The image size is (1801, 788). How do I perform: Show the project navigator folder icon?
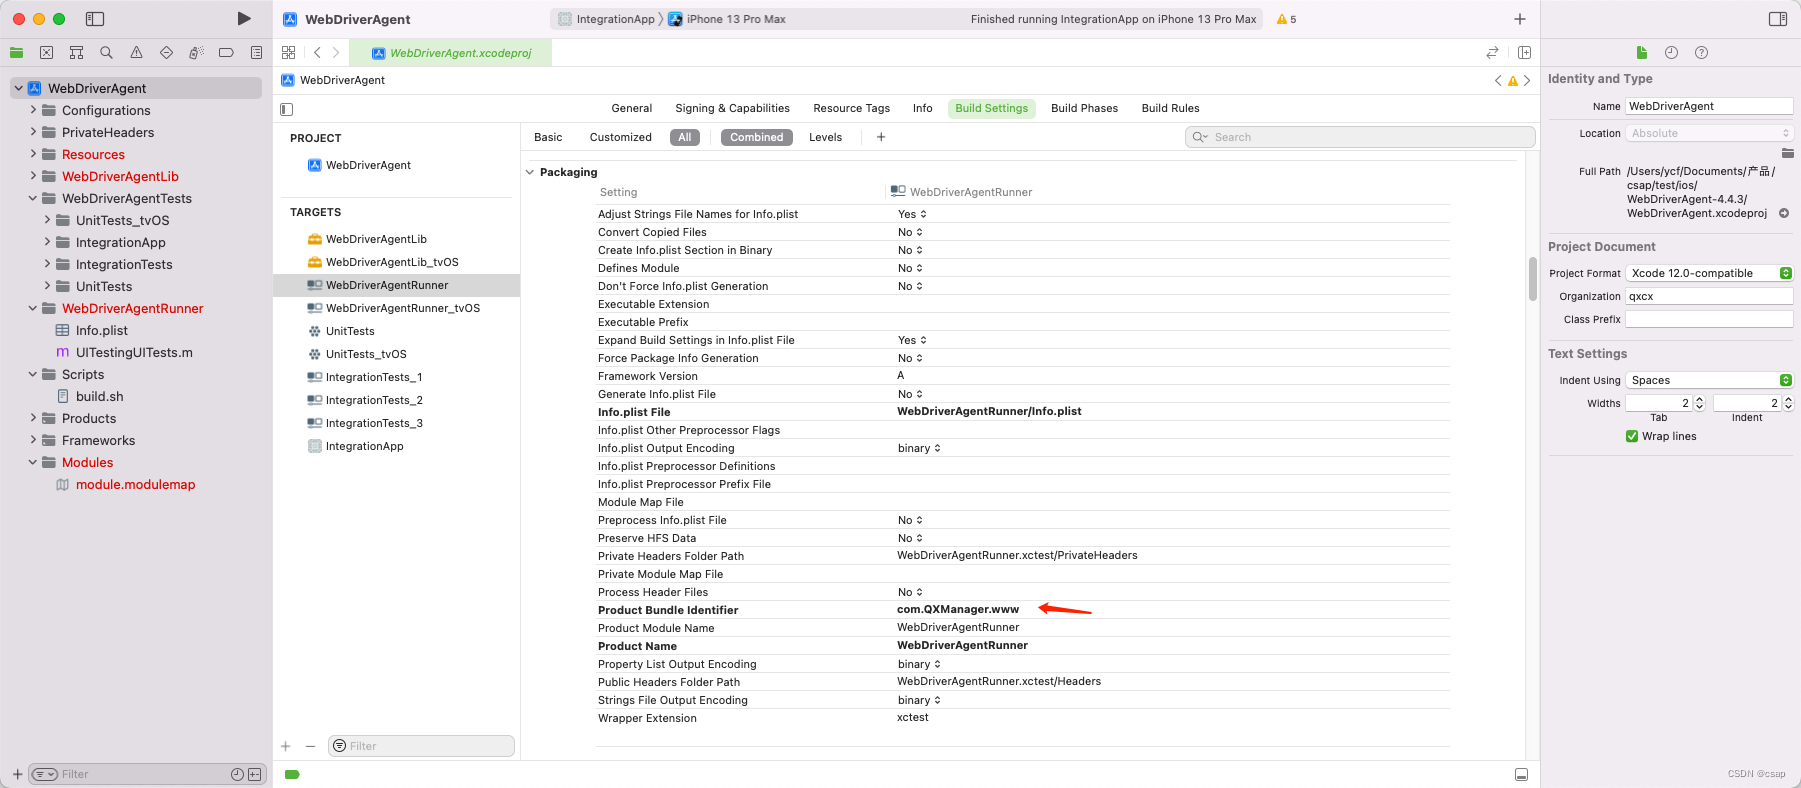click(16, 53)
